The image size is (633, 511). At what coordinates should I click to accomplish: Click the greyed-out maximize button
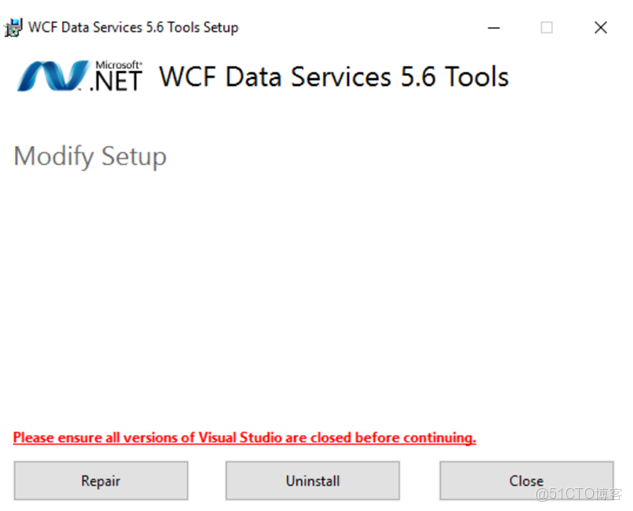pos(547,27)
